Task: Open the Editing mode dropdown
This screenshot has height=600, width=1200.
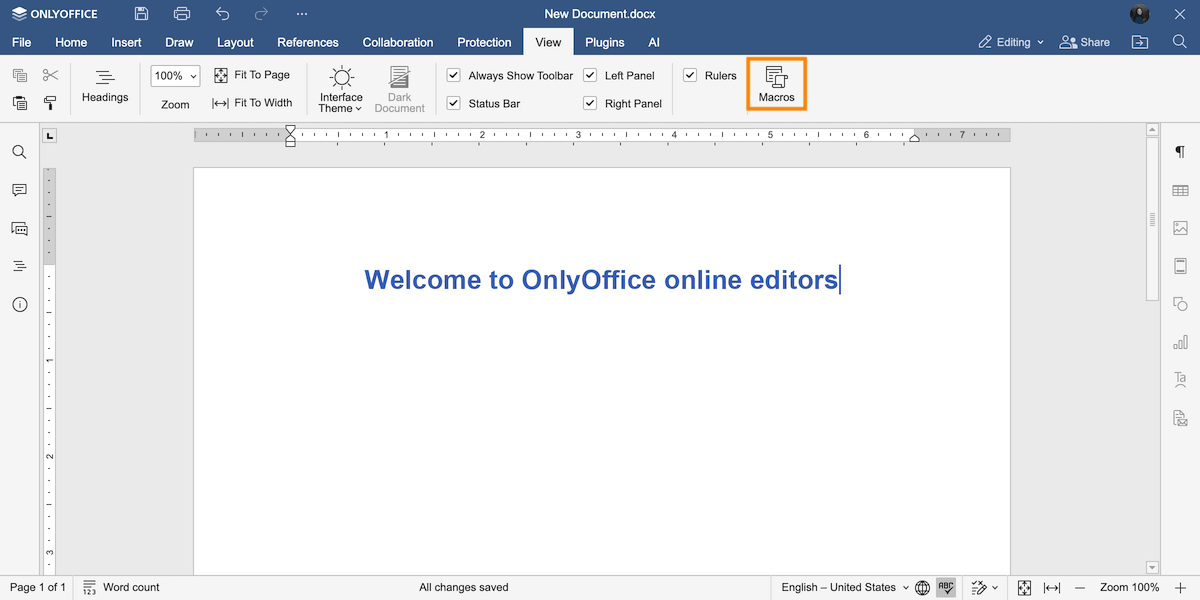Action: [x=1011, y=42]
